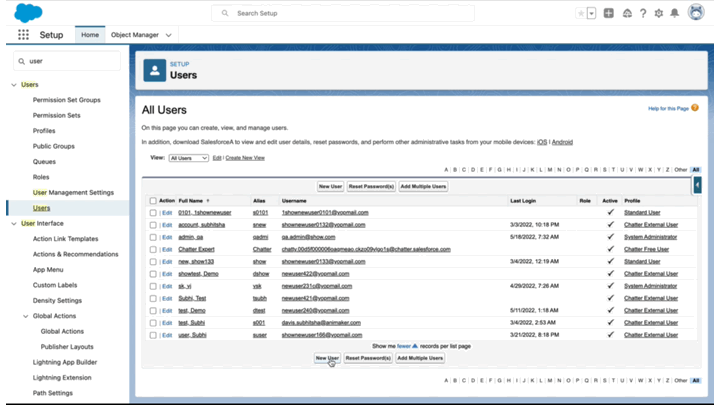
Task: Check the box for showtest, Demo row
Action: 153,274
